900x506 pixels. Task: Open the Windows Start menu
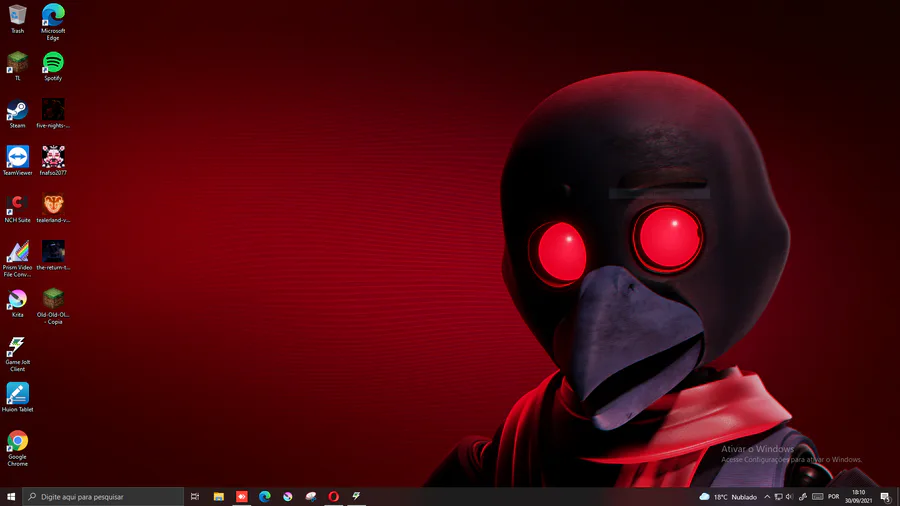(11, 496)
